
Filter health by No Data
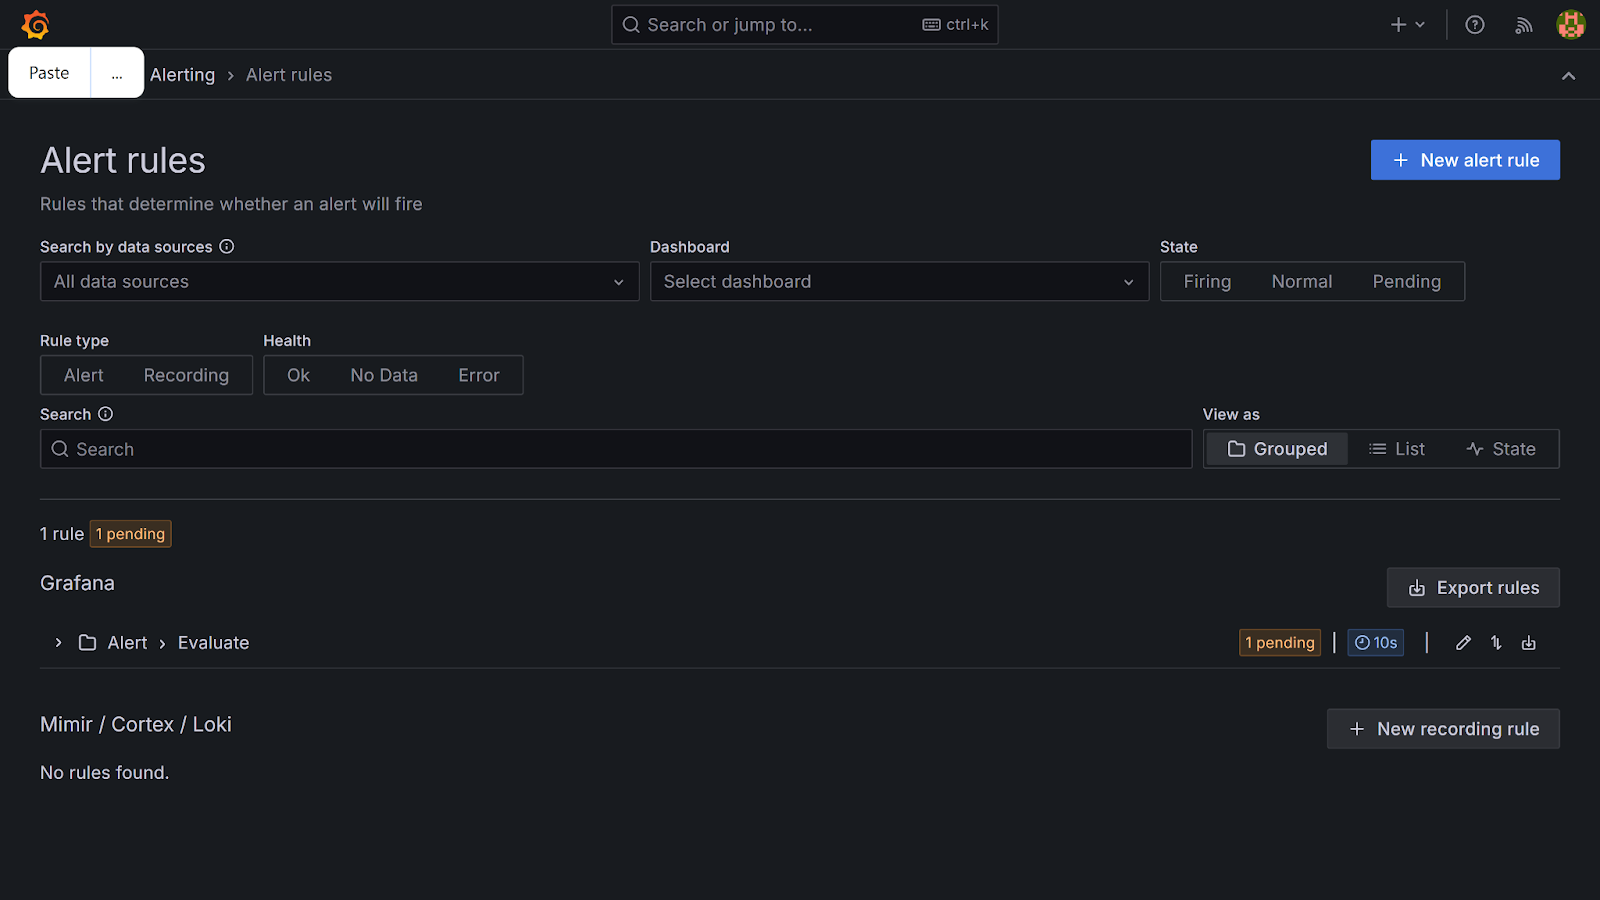[384, 376]
